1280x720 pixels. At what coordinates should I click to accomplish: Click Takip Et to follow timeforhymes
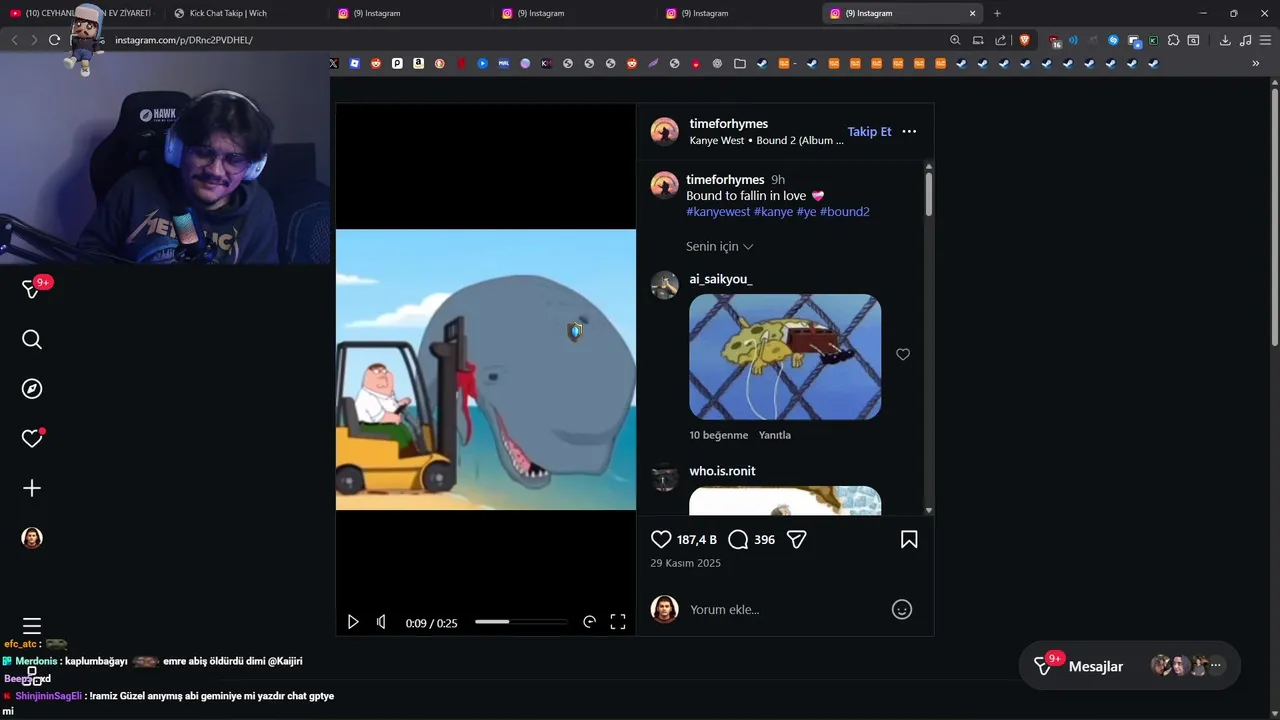pos(869,132)
